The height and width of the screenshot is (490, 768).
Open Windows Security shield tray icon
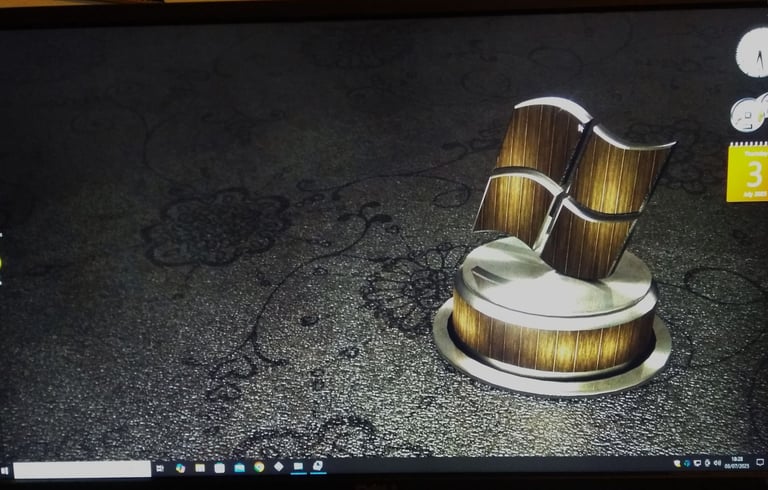(677, 464)
